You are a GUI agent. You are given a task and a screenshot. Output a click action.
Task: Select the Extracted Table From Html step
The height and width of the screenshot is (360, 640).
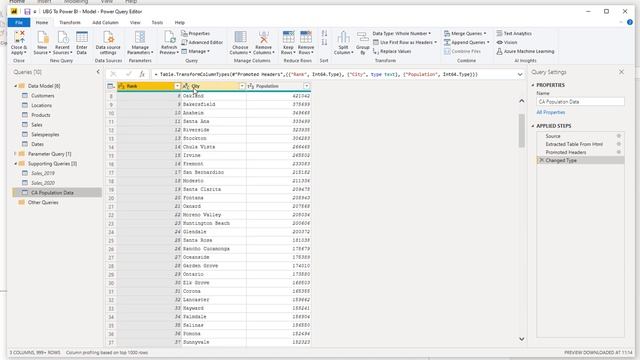(574, 144)
